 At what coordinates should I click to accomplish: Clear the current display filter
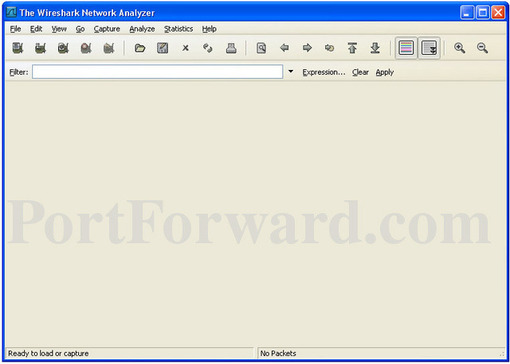click(x=360, y=72)
